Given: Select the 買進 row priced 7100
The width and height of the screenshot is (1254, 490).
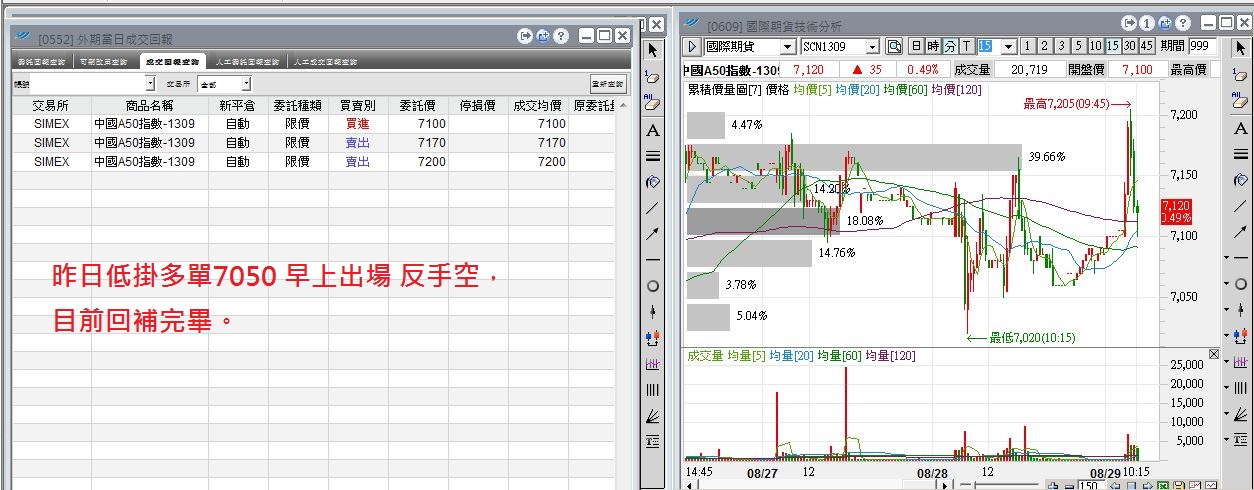Looking at the screenshot, I should tap(313, 124).
